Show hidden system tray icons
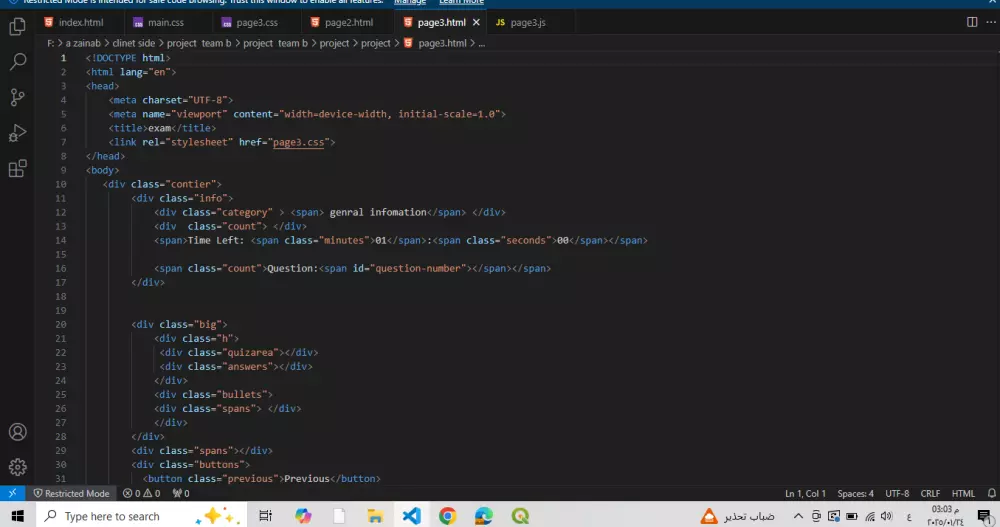This screenshot has width=1000, height=527. point(798,516)
